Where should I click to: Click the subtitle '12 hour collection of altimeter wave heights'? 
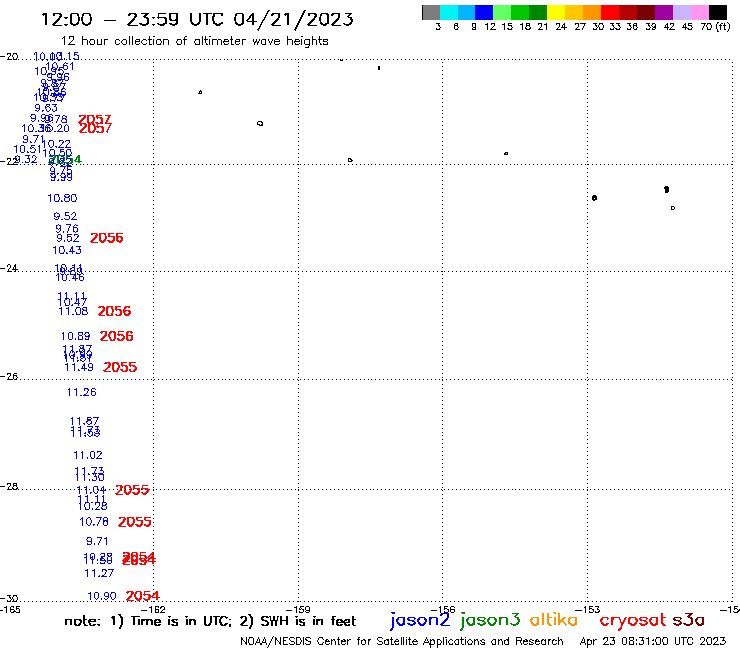194,41
